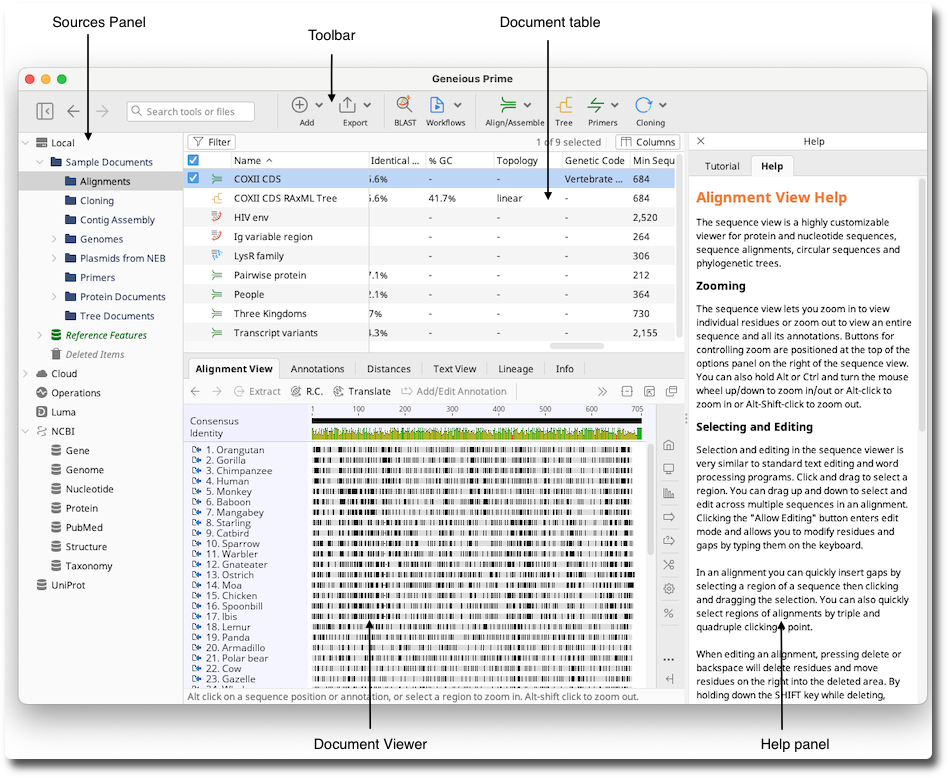Click the three dots more options icon
The width and height of the screenshot is (949, 778).
click(669, 659)
